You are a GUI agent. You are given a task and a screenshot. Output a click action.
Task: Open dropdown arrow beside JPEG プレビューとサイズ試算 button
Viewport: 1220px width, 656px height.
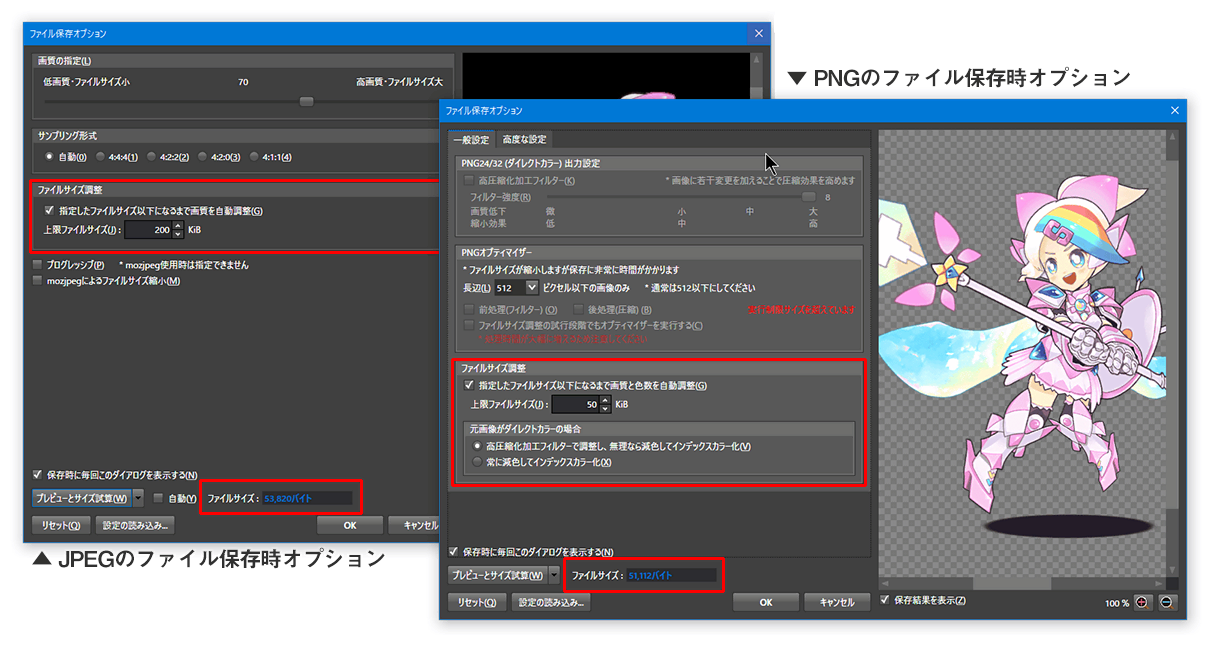pyautogui.click(x=138, y=498)
